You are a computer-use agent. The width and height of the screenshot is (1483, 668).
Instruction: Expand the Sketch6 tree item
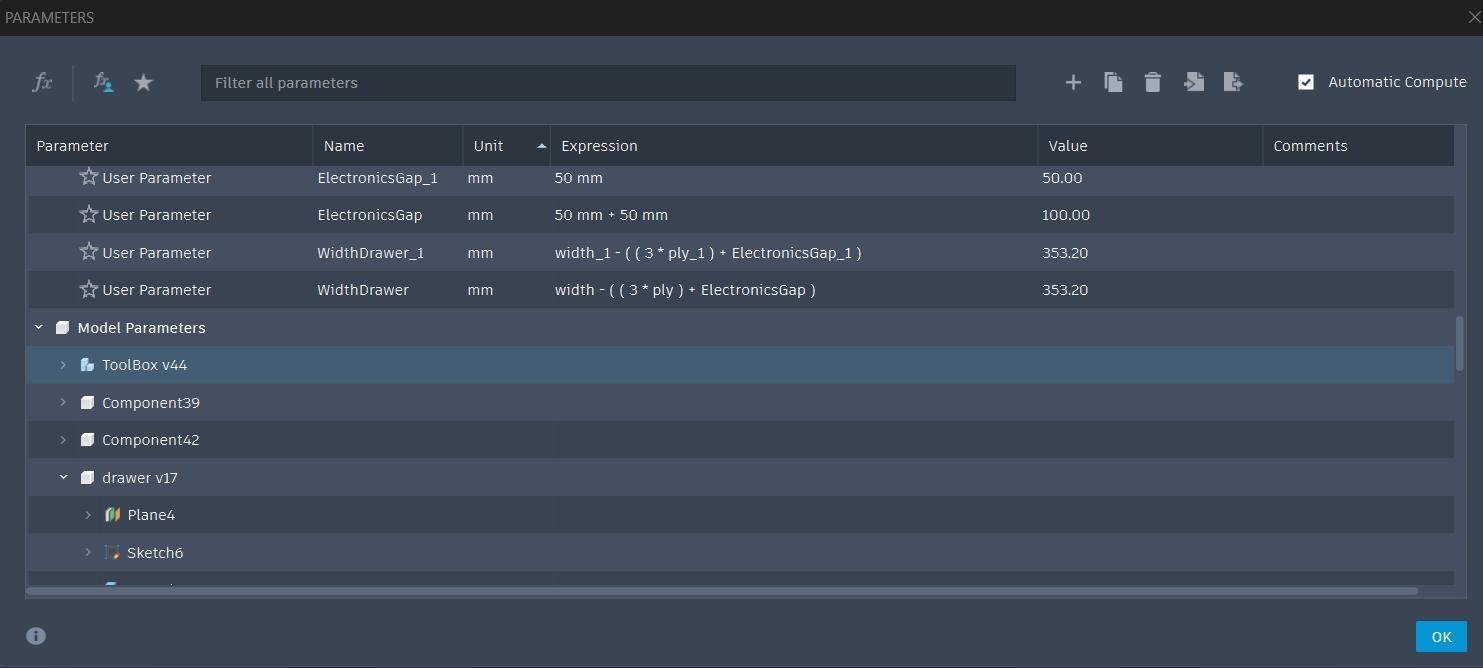click(88, 552)
